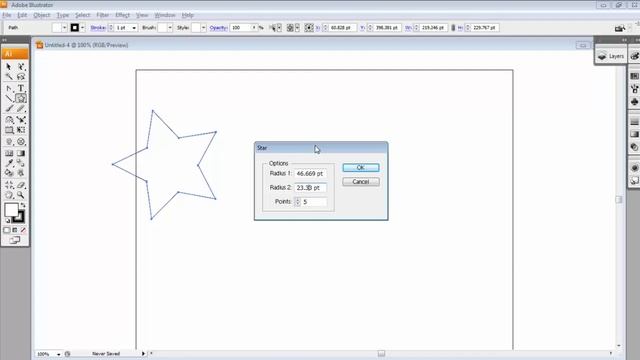640x360 pixels.
Task: Open the Brush dropdown
Action: coord(170,28)
